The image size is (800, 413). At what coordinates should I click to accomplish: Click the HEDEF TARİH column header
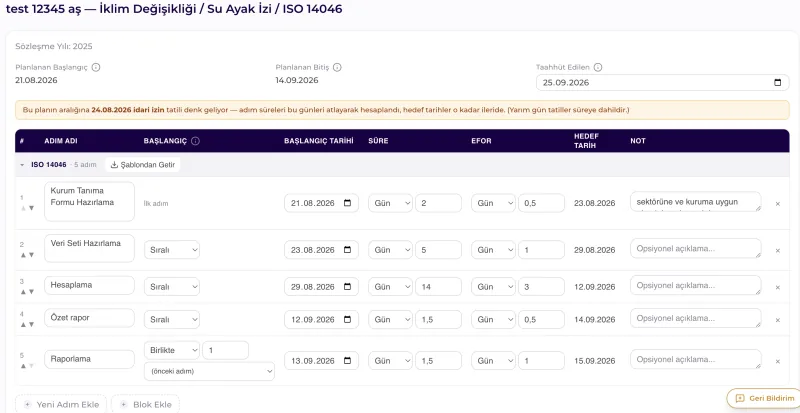pyautogui.click(x=586, y=141)
